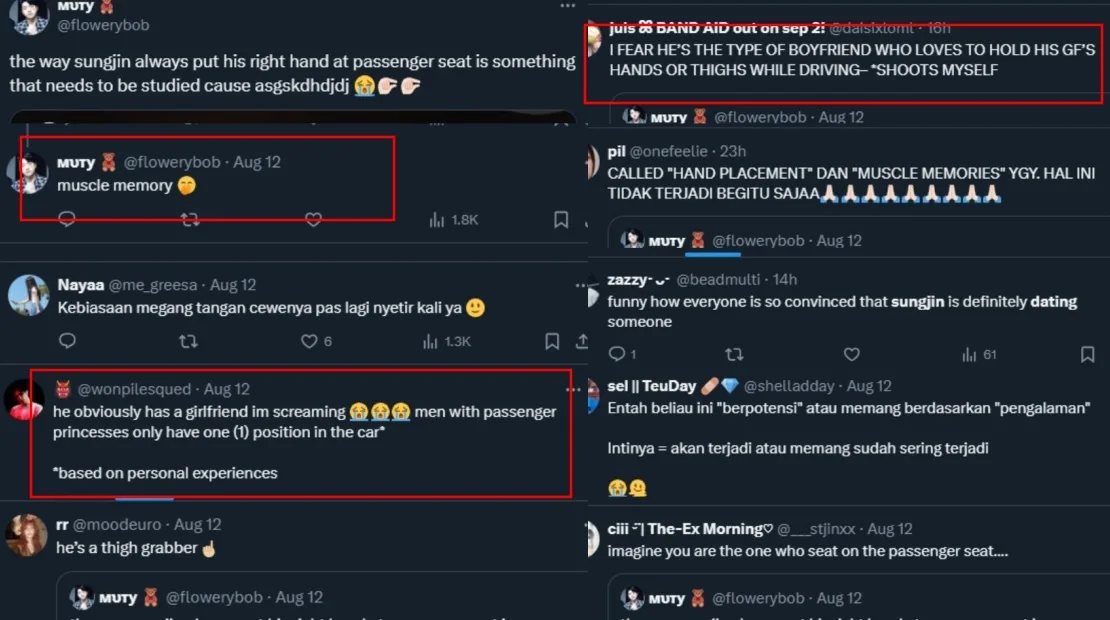The image size is (1110, 620).
Task: Bookmark Nayaa's tweet
Action: [x=552, y=341]
